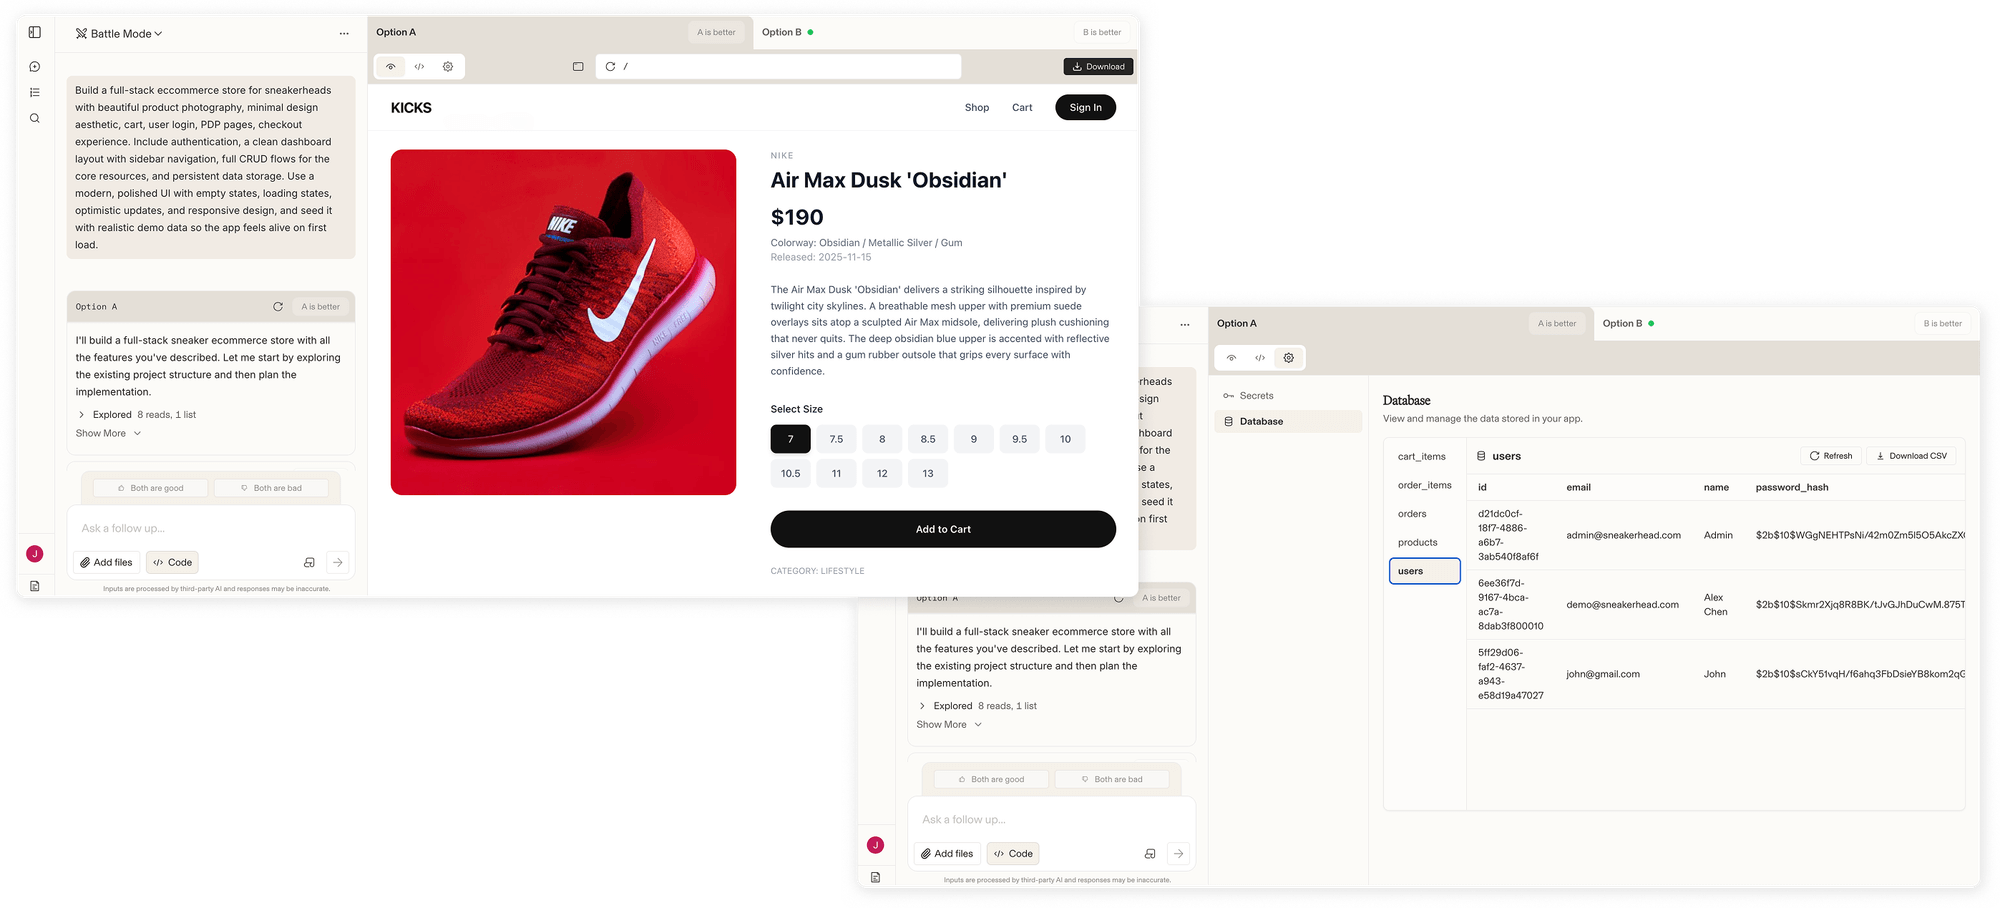Open Option A tab in back window
Viewport: 2000px width, 908px height.
(1237, 324)
